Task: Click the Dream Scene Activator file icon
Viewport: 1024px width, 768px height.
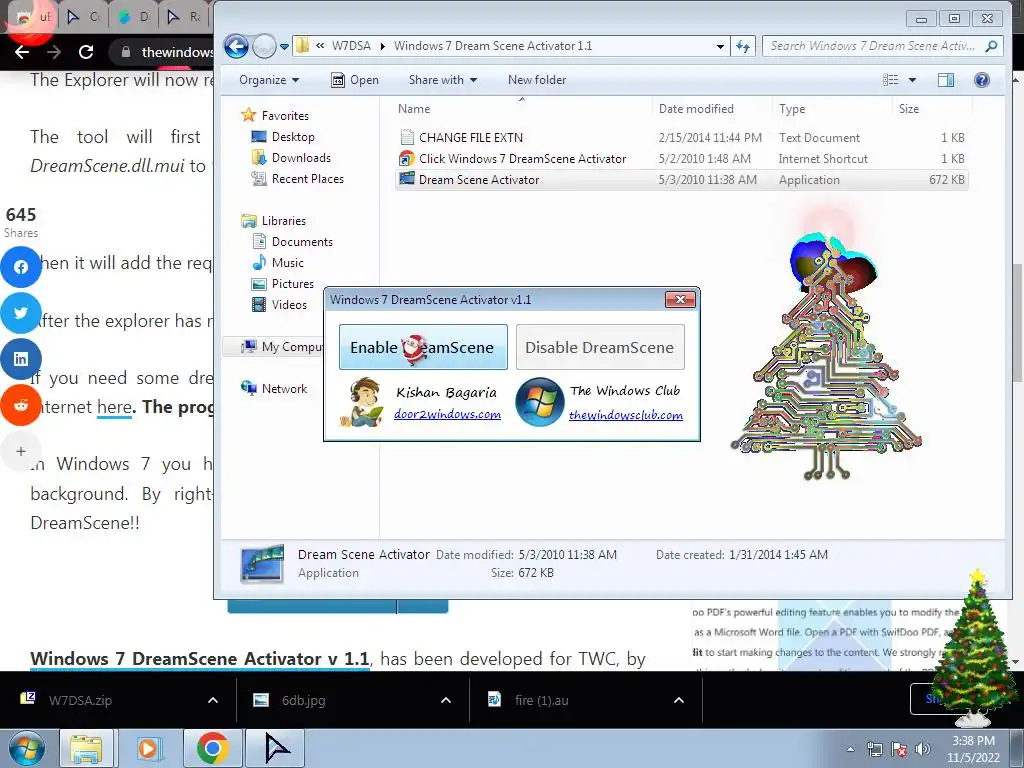Action: point(407,179)
